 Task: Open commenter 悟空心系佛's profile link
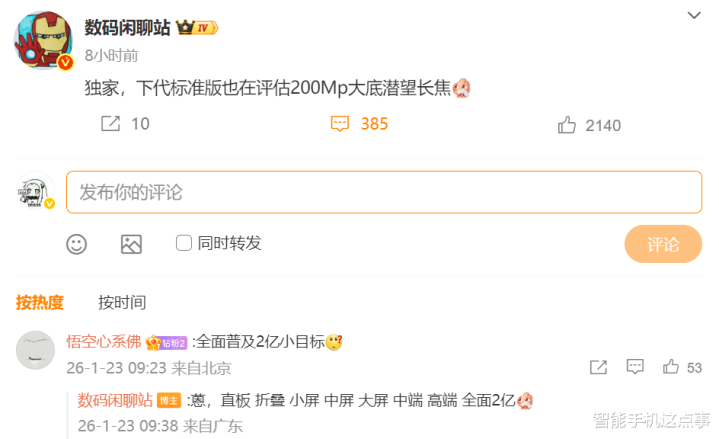104,341
